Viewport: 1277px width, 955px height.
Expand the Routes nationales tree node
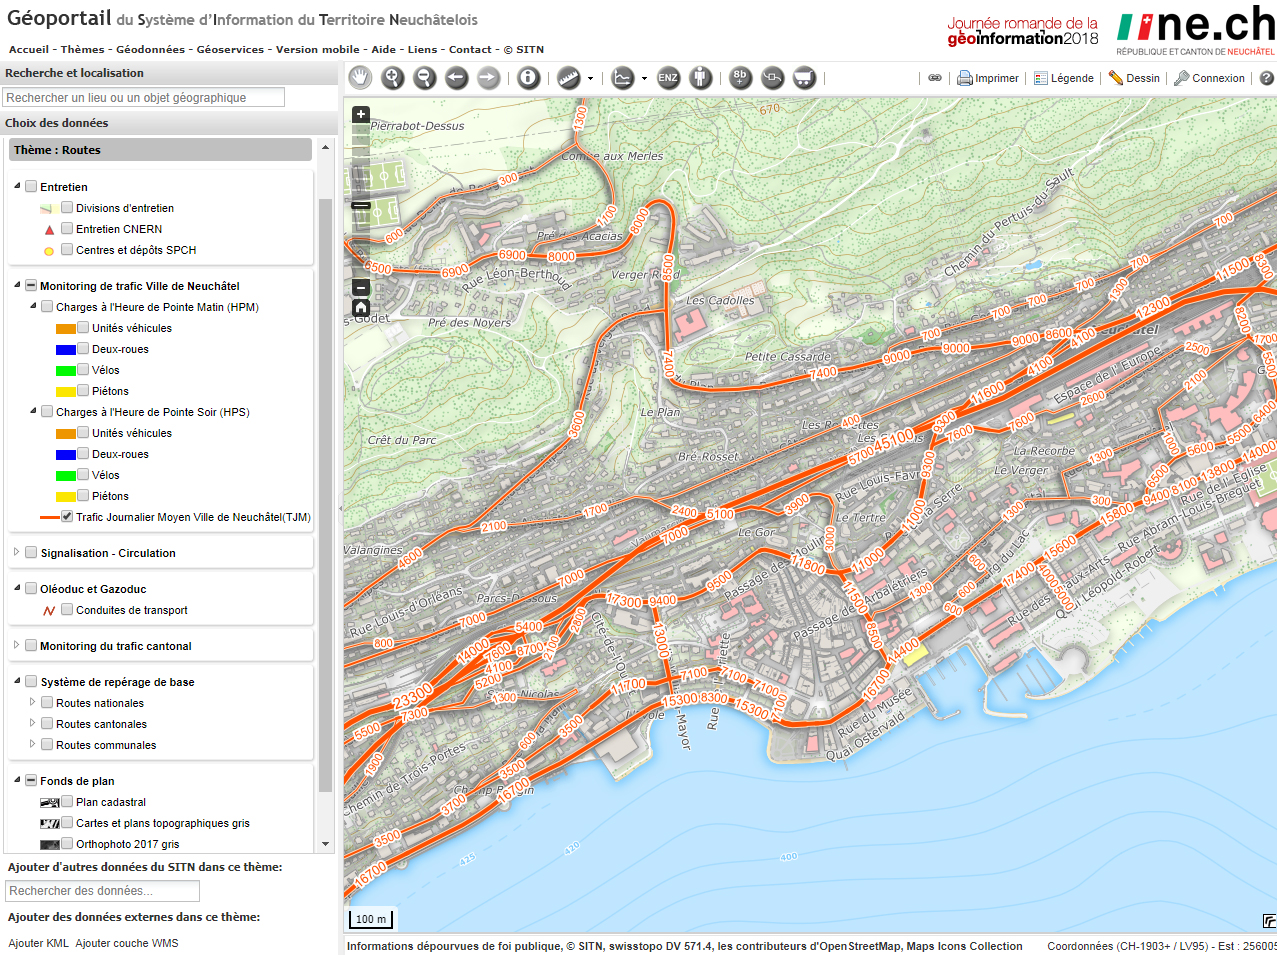point(32,702)
